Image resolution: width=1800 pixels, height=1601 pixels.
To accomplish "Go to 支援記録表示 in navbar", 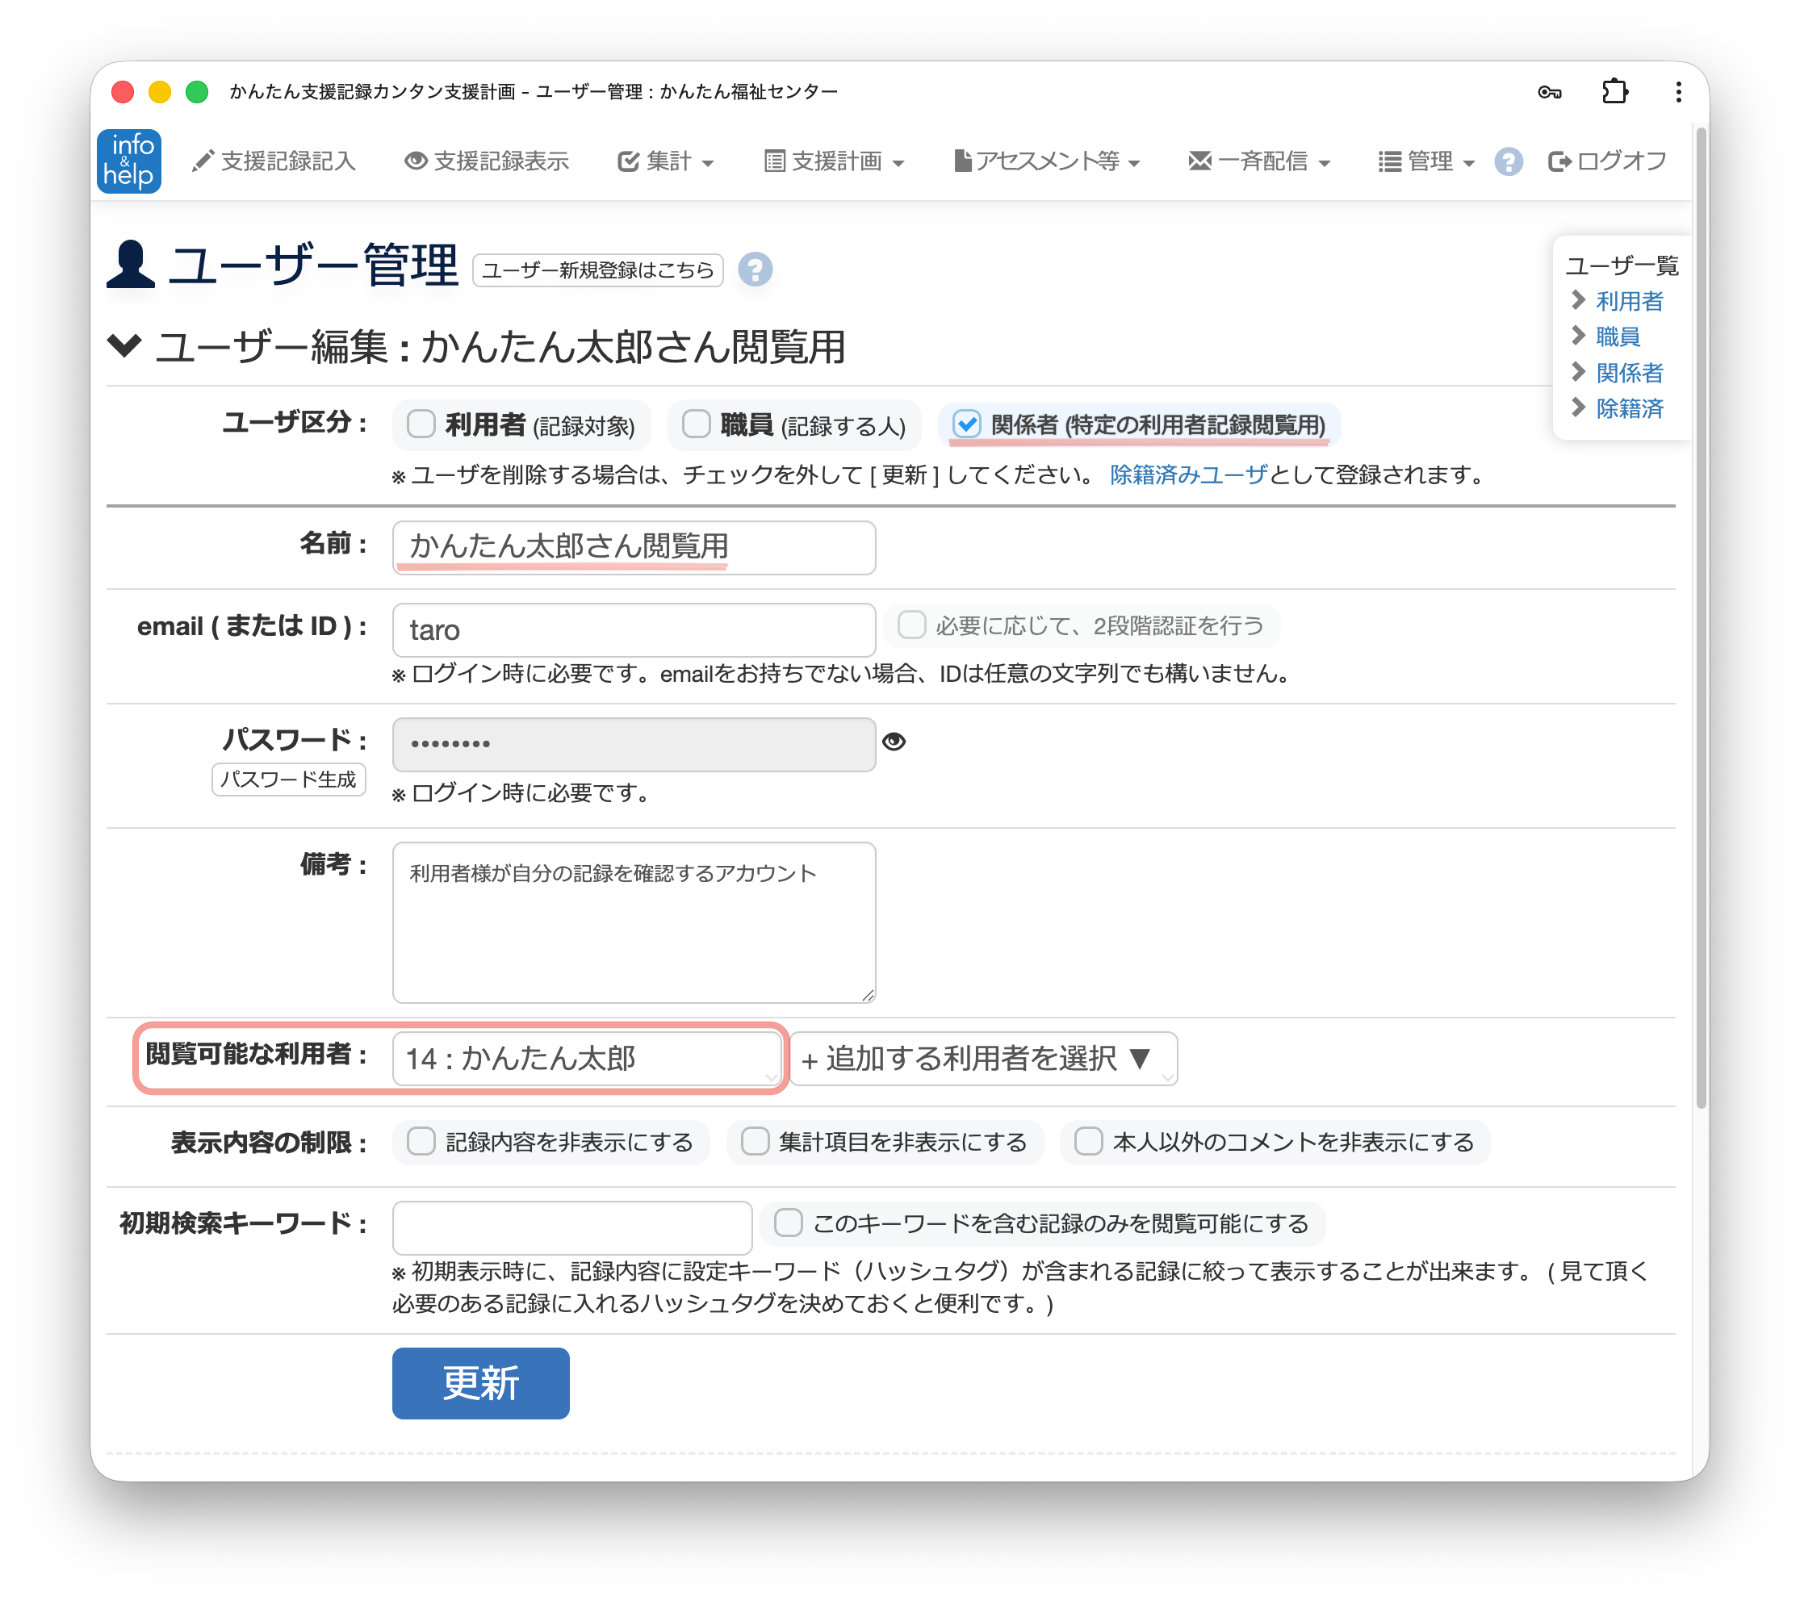I will (487, 161).
